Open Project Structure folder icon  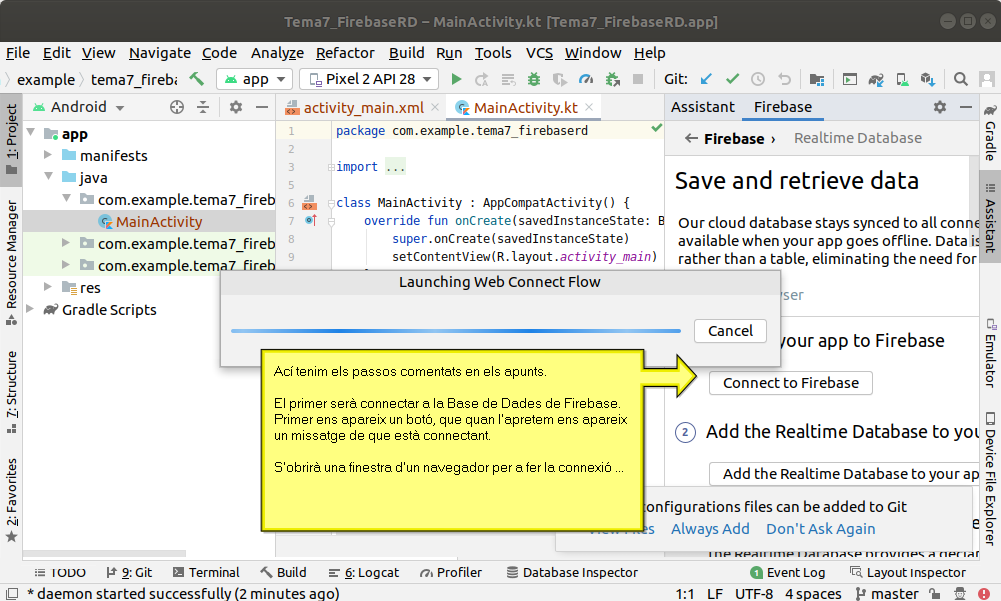pyautogui.click(x=817, y=79)
